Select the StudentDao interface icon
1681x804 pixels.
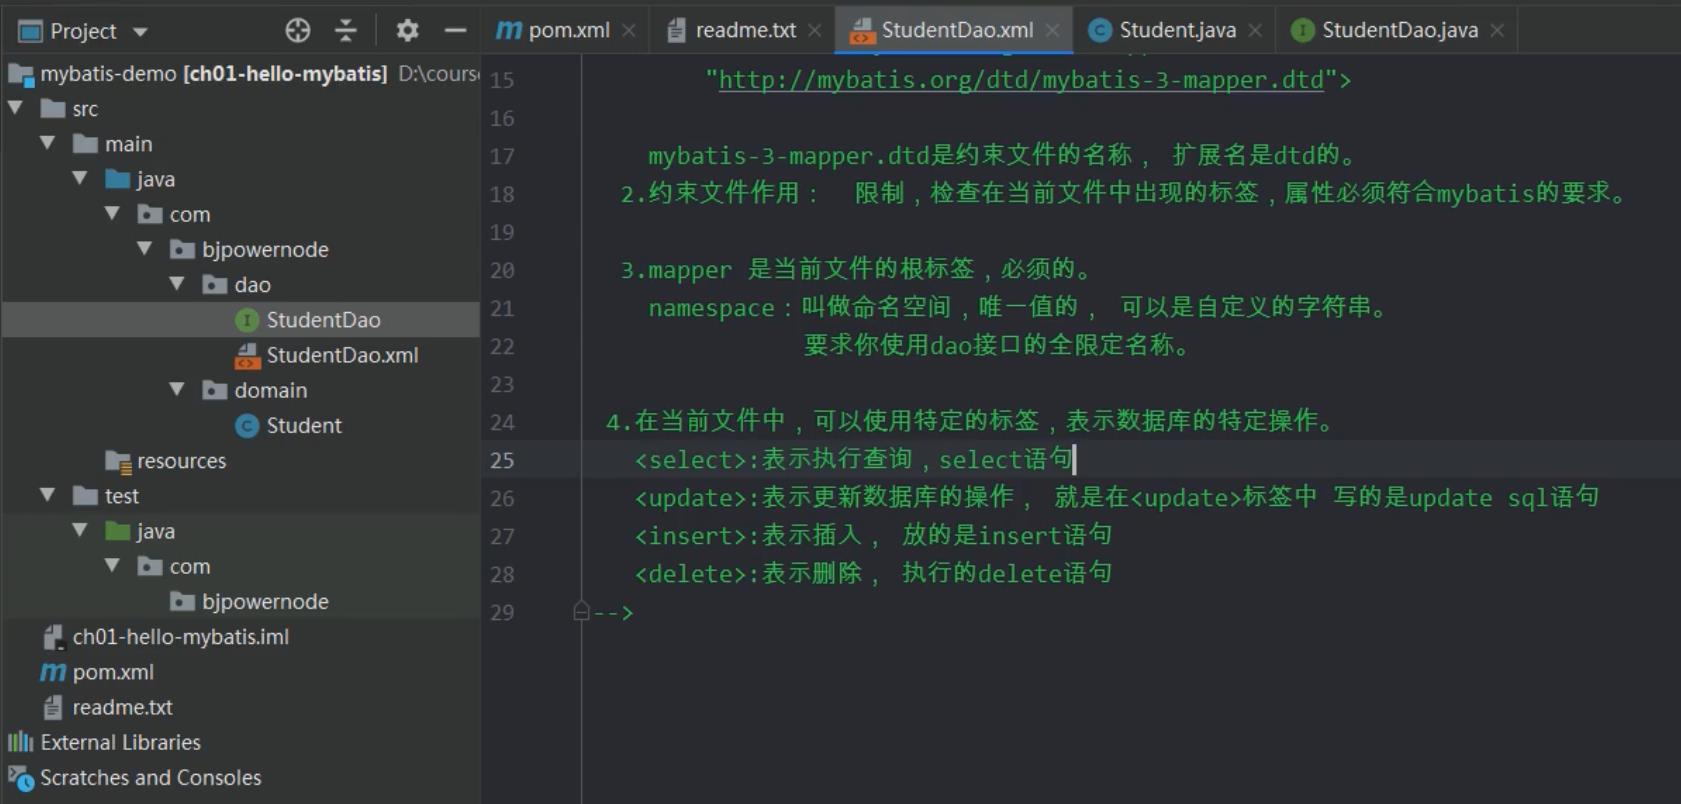coord(247,320)
